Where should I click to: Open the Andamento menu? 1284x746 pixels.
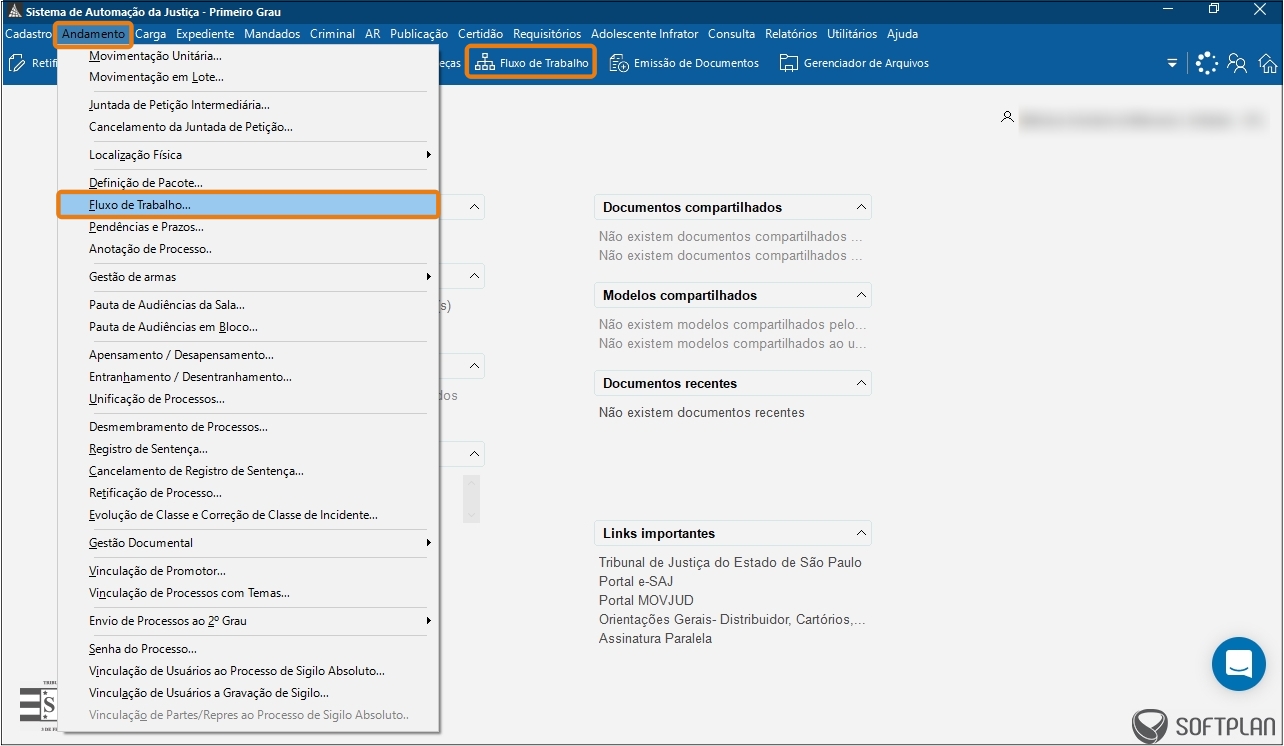(x=93, y=34)
